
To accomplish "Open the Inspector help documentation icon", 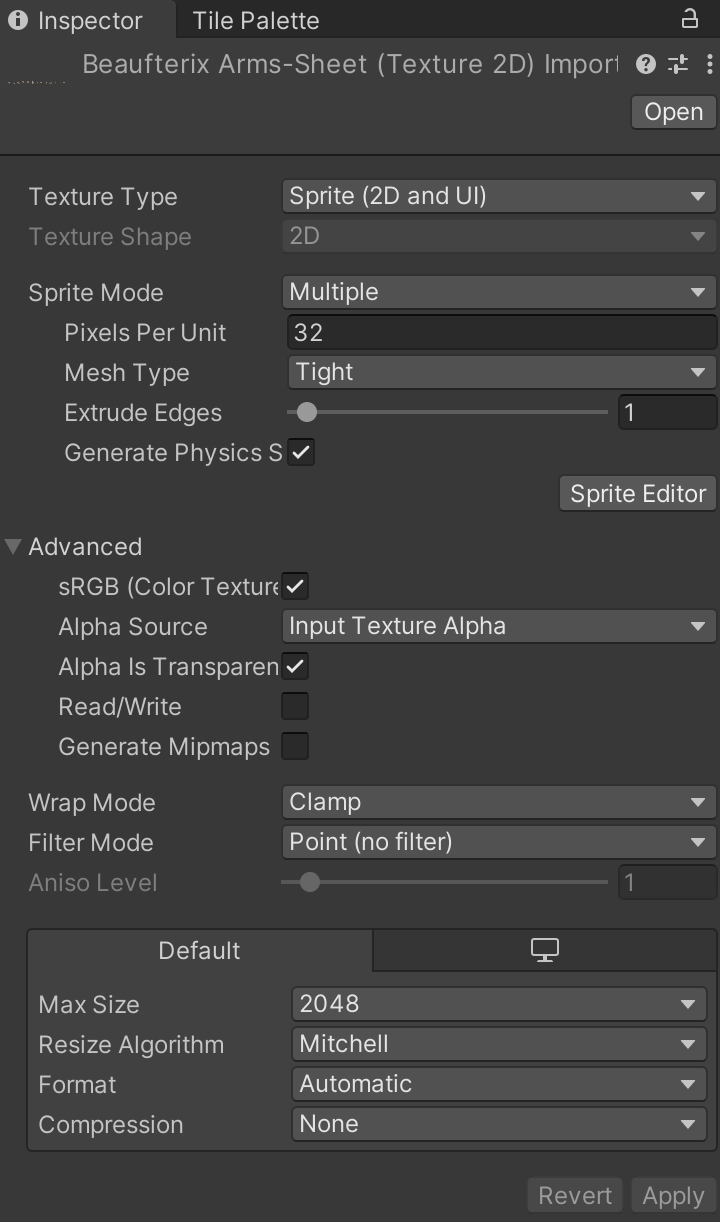I will pos(644,64).
